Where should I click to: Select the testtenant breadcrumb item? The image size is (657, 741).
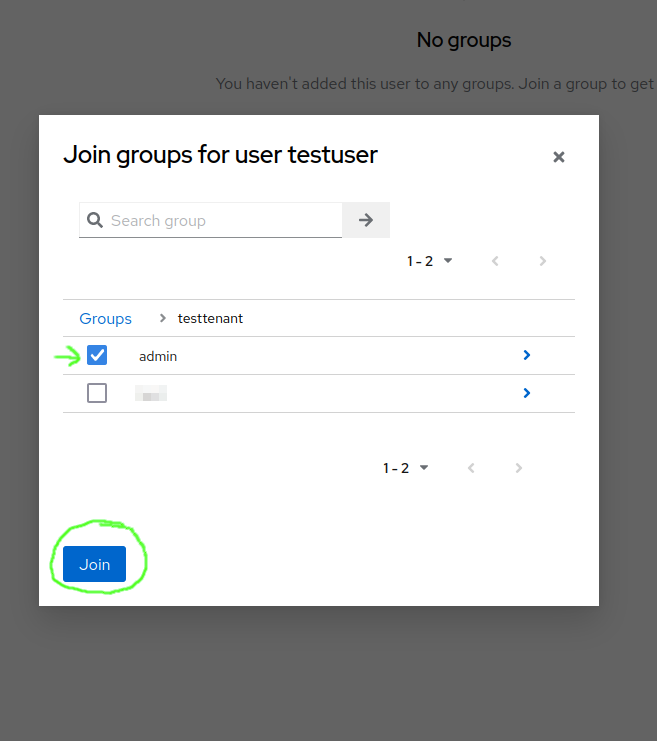point(210,319)
